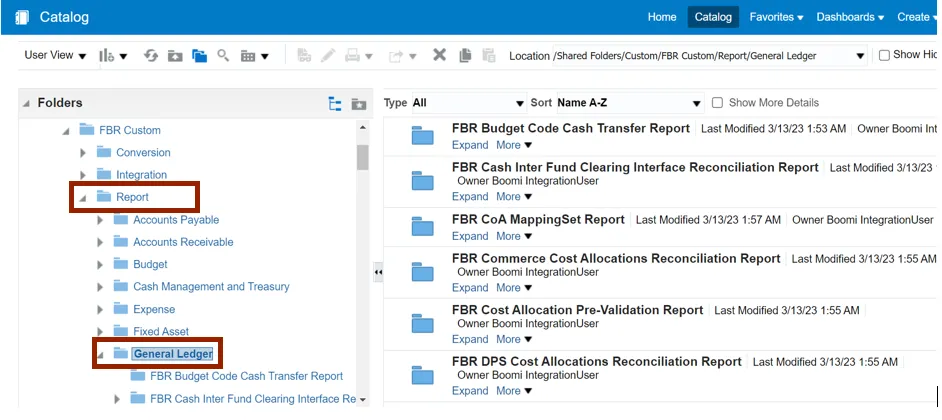Click the Copy icon in the toolbar

click(x=465, y=56)
